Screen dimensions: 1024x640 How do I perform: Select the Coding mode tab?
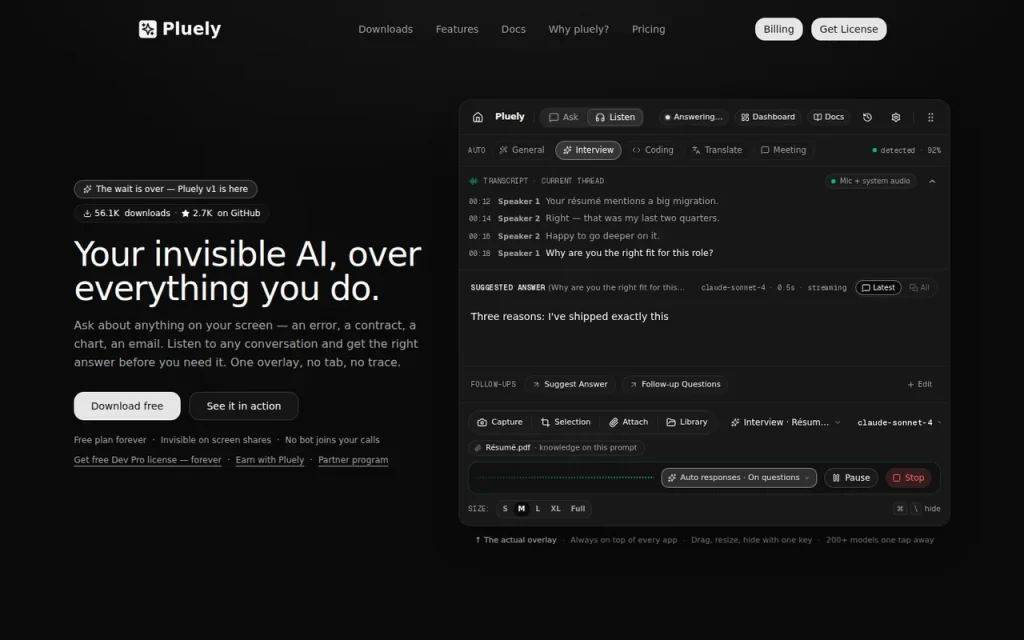(652, 150)
